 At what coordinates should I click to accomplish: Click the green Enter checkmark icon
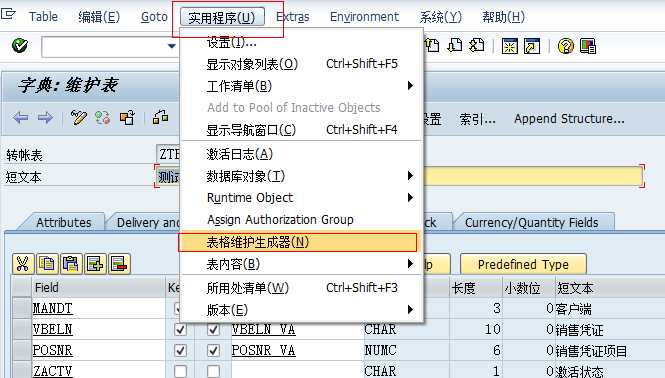point(20,45)
